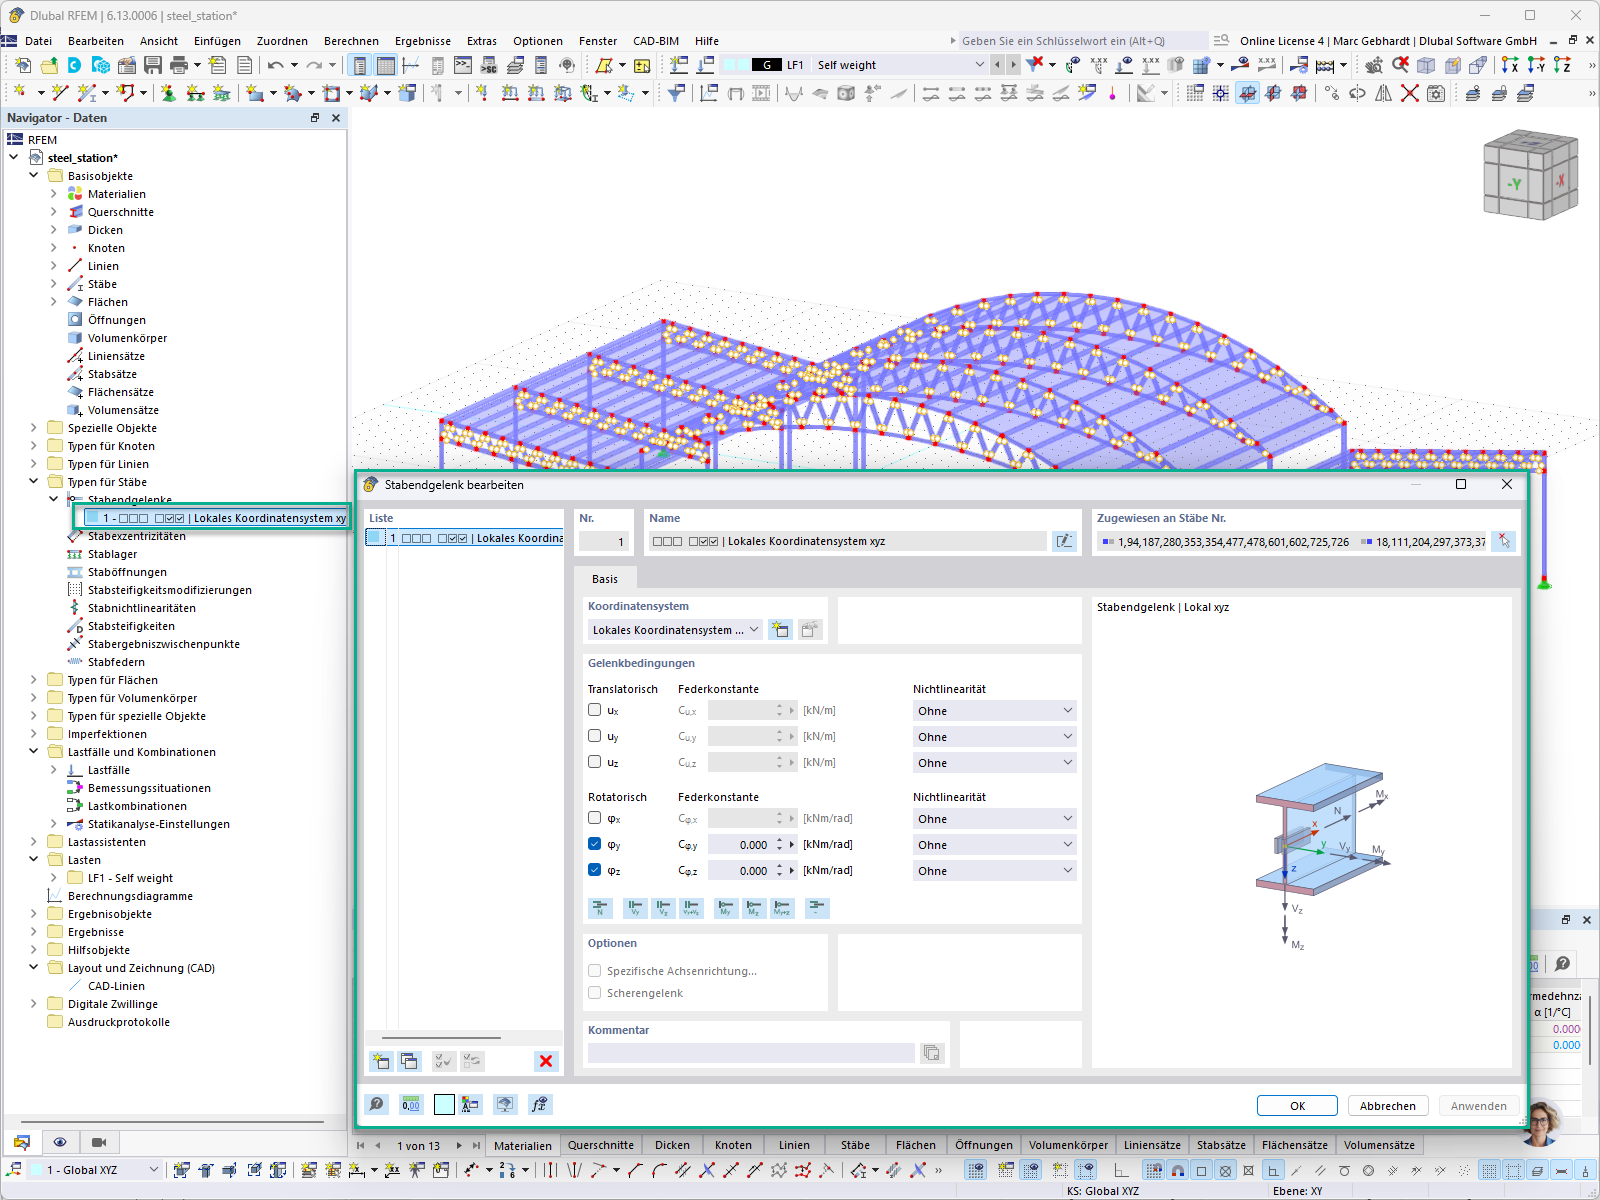
Task: Click the edit name icon beside Name field
Action: point(1064,541)
